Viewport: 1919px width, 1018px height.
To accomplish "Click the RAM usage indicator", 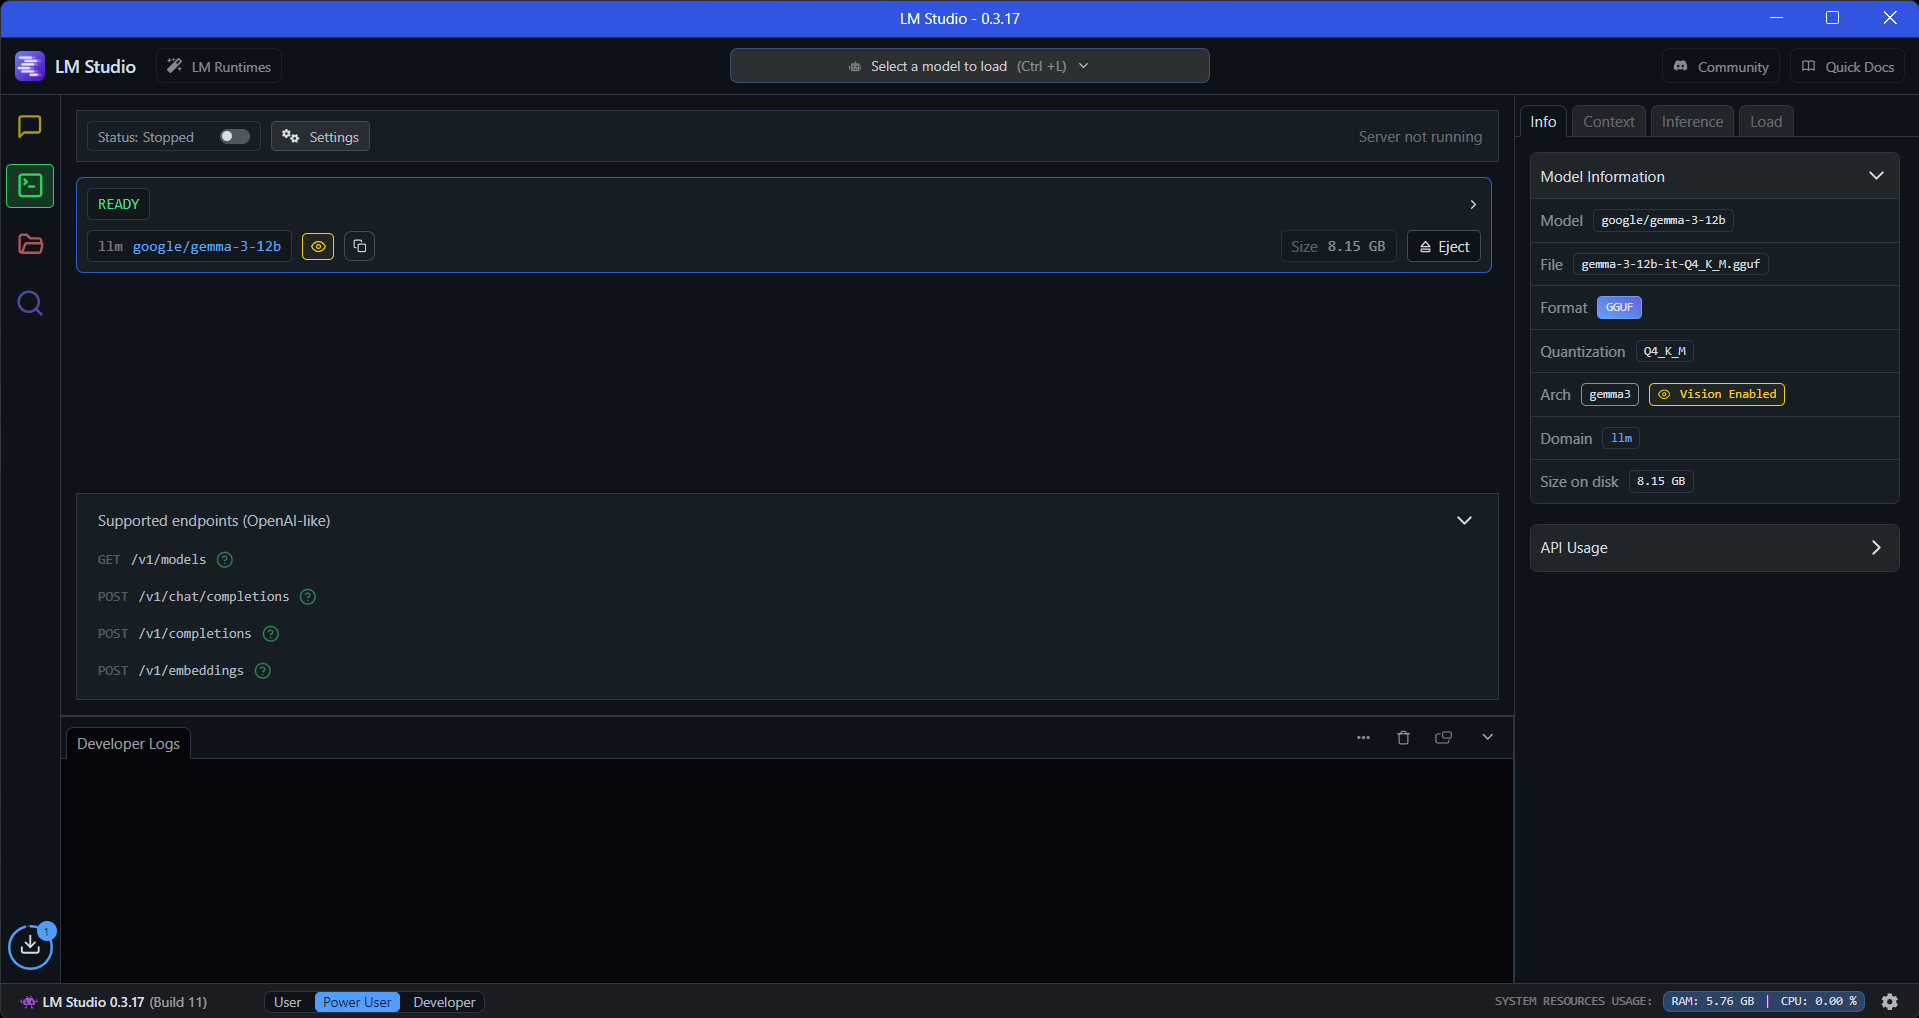I will click(x=1713, y=1001).
